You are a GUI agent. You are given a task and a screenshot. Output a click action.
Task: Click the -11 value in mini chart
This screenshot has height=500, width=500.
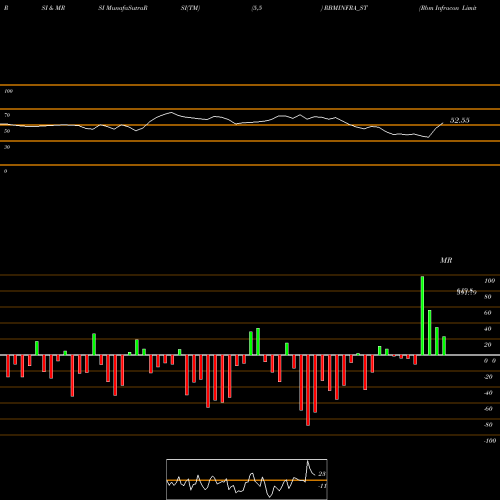pyautogui.click(x=322, y=486)
